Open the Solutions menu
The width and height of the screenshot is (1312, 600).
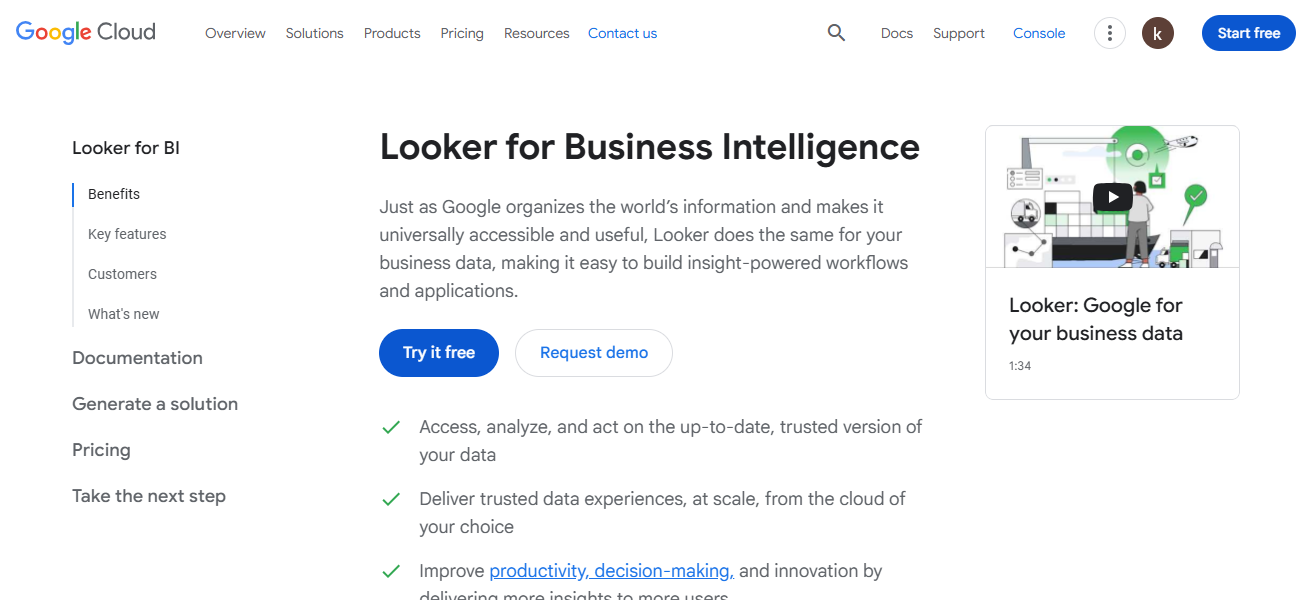click(314, 33)
